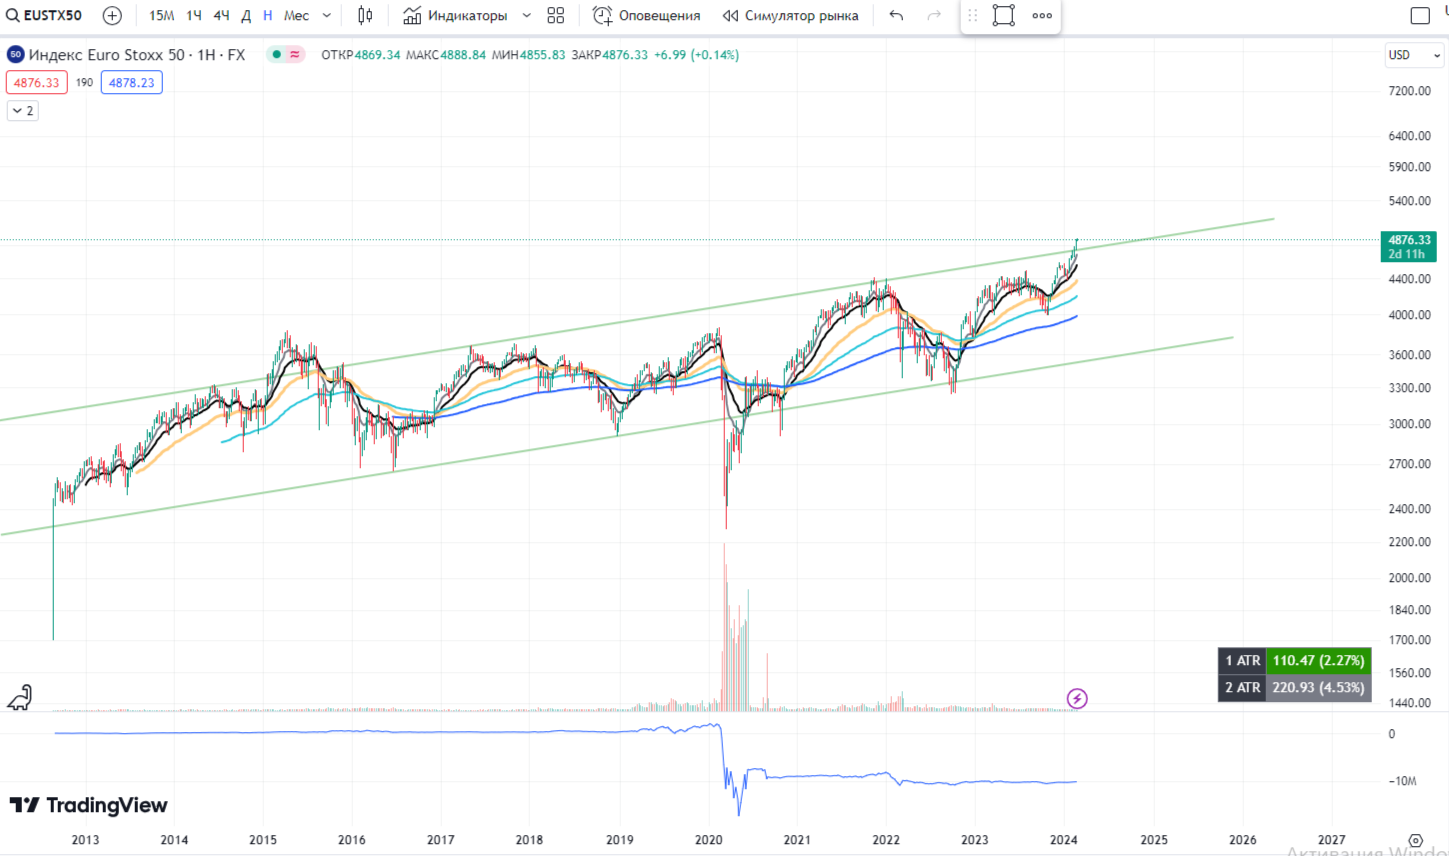Open the three-dots more options menu

[1042, 15]
